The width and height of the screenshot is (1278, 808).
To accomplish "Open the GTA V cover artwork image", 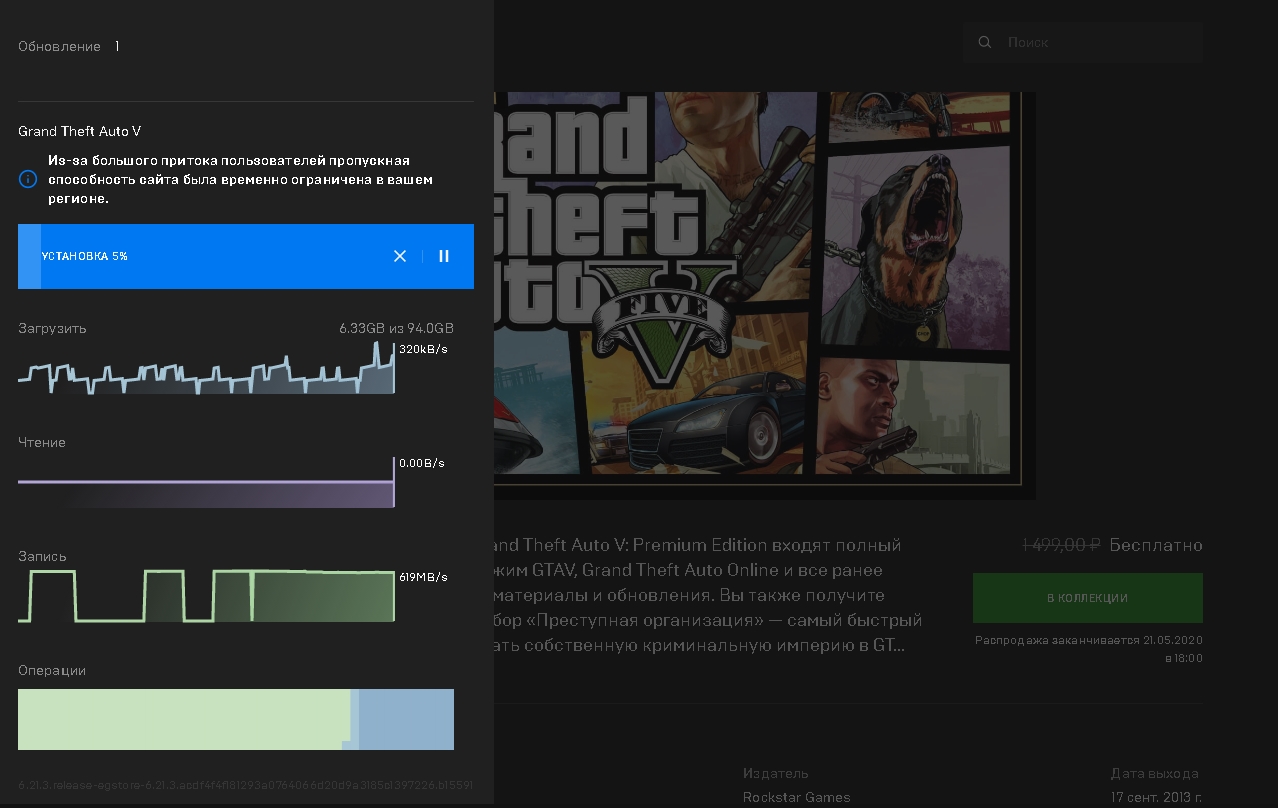I will tap(765, 295).
